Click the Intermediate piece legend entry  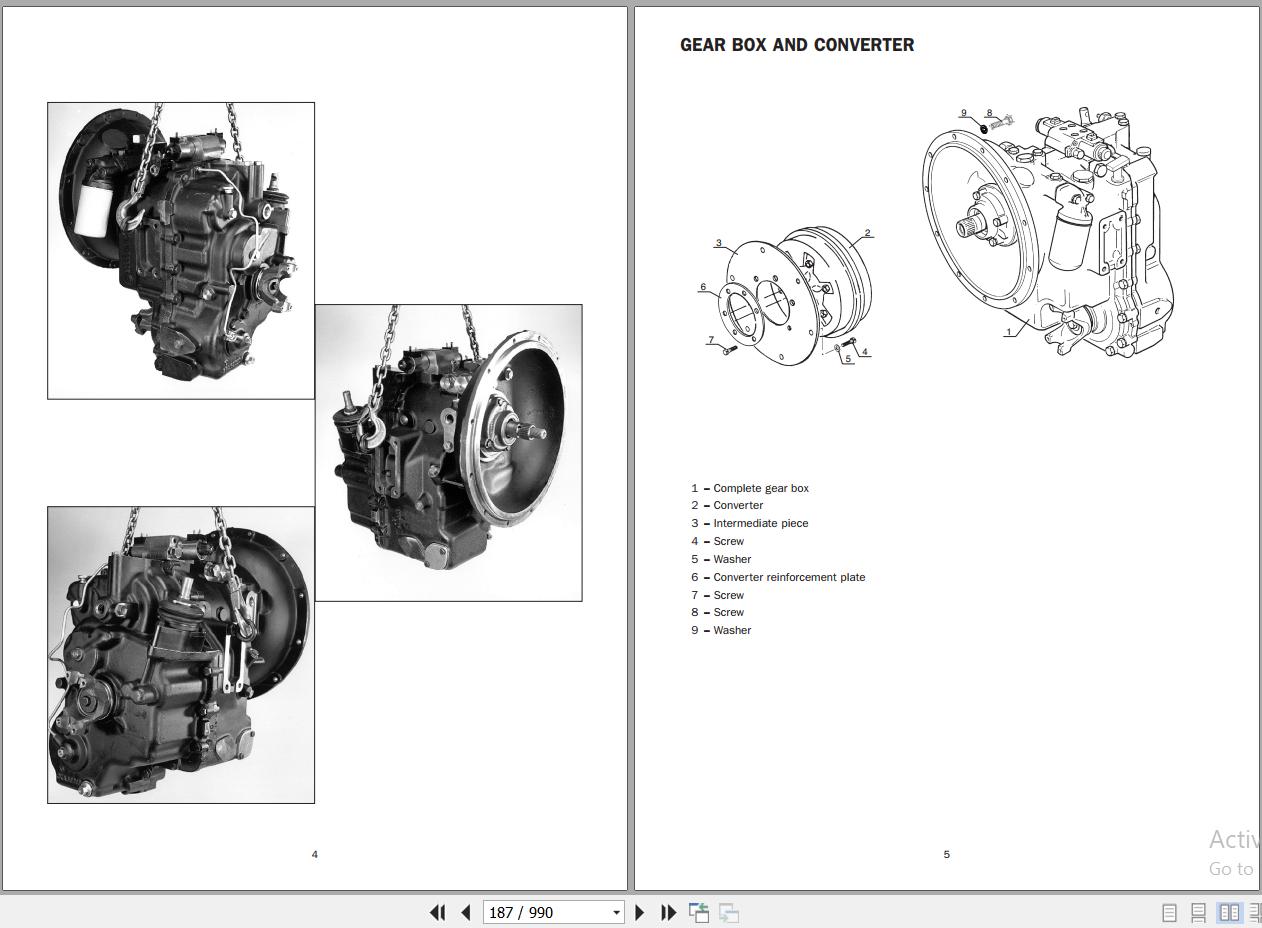pyautogui.click(x=760, y=523)
